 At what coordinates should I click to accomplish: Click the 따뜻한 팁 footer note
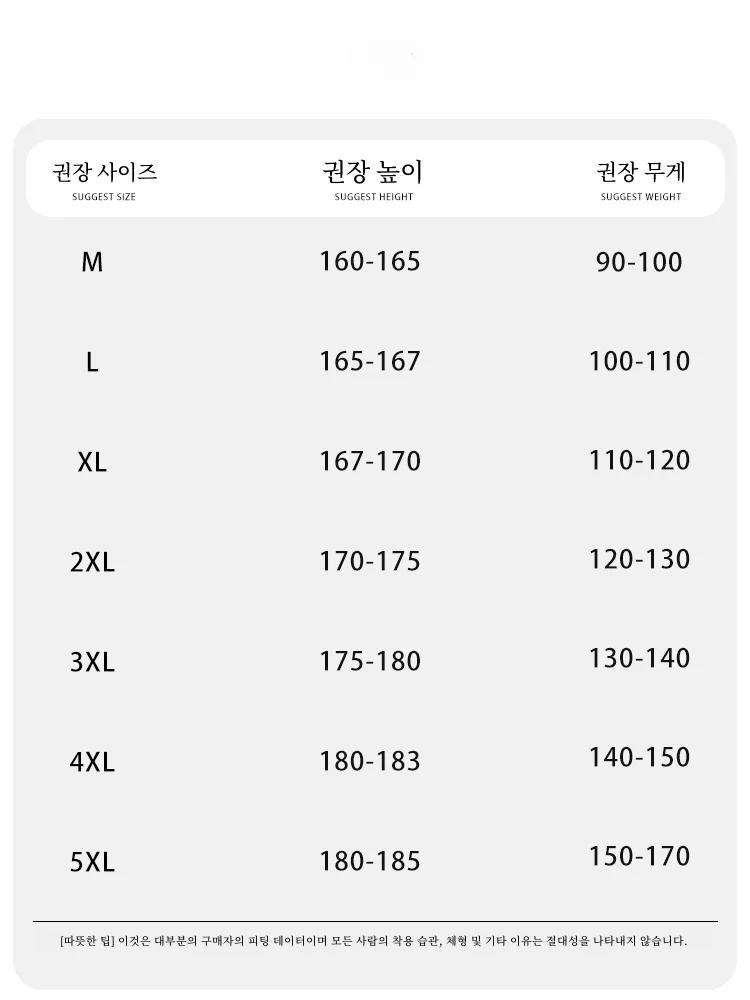click(x=374, y=941)
